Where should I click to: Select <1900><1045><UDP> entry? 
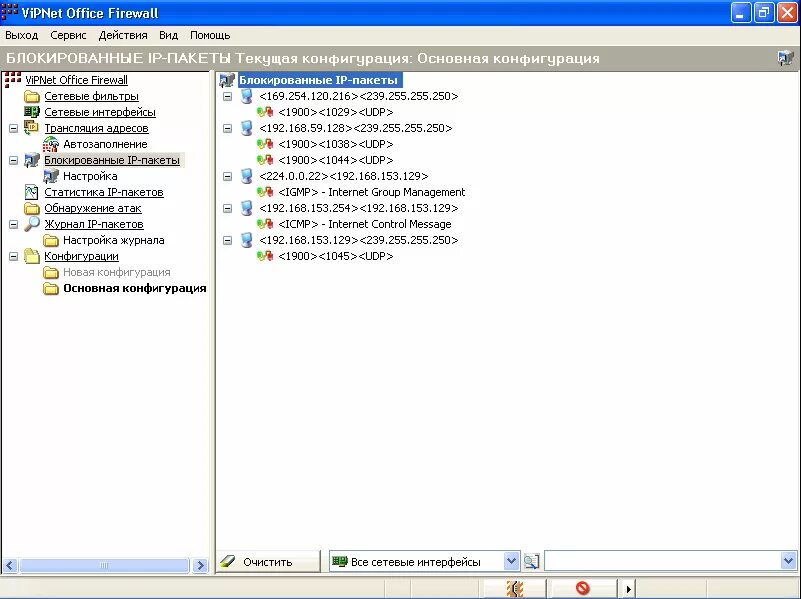coord(336,256)
